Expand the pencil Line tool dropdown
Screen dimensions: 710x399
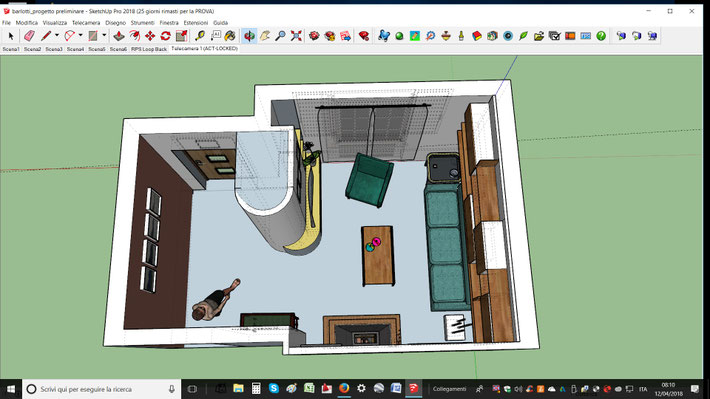[x=57, y=35]
